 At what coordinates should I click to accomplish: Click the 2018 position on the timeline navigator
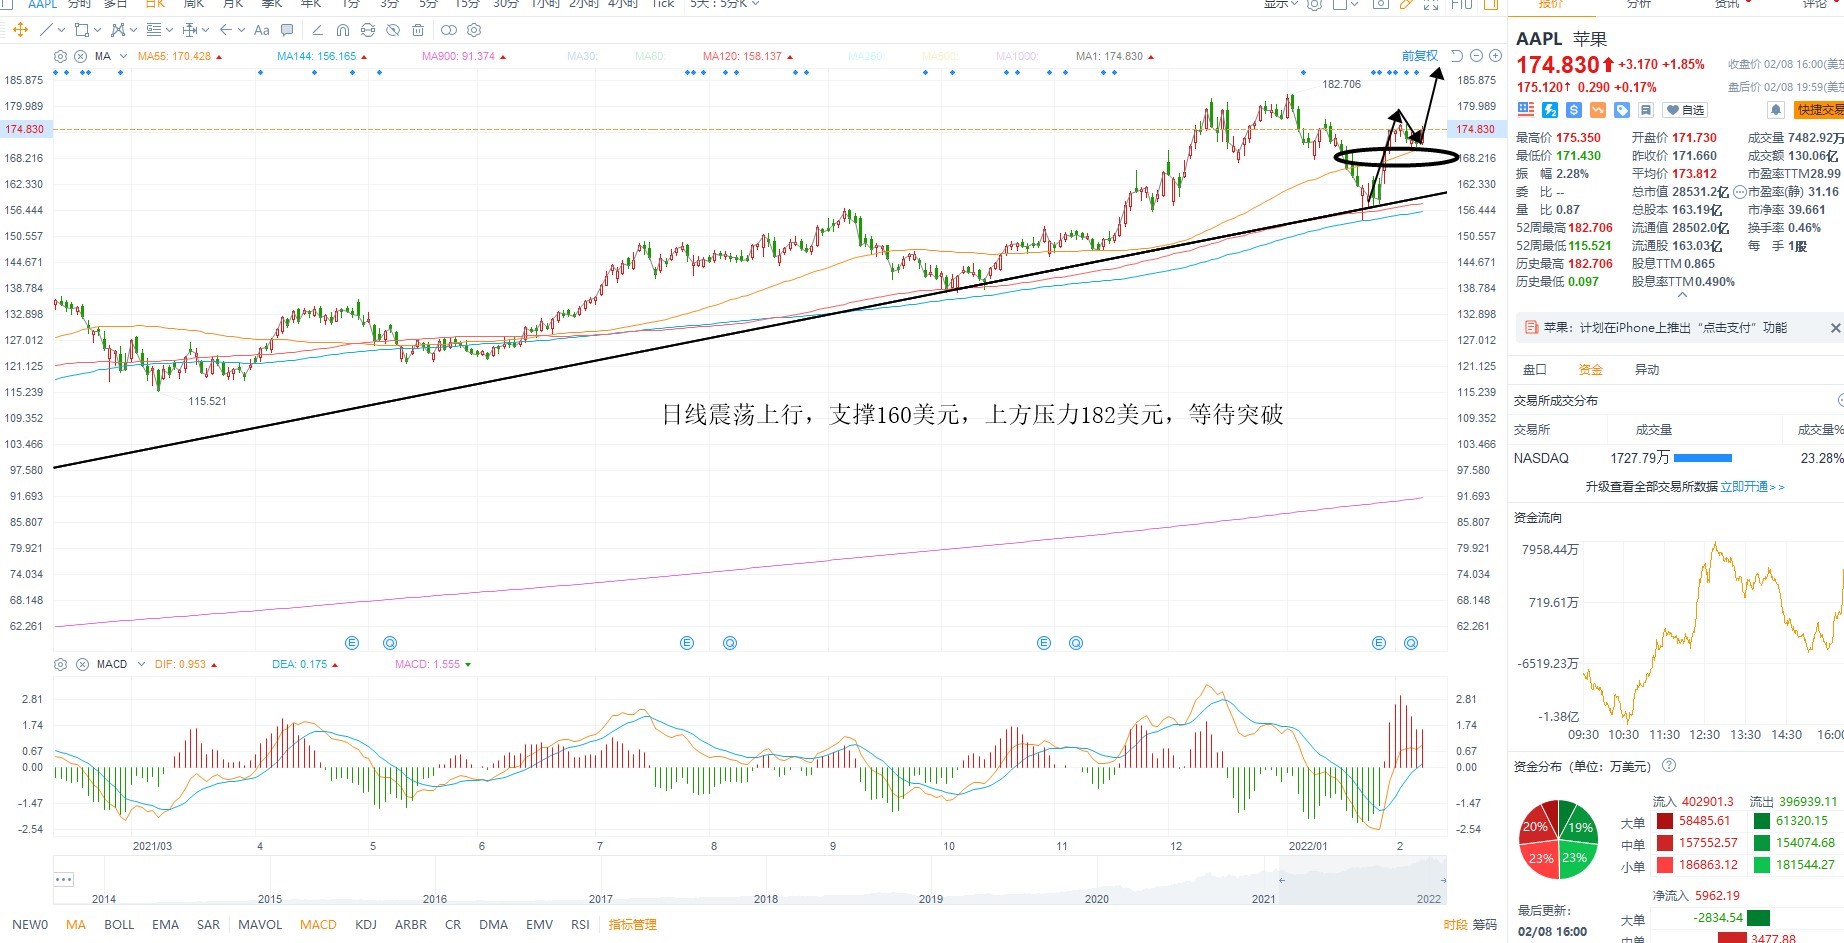(766, 899)
